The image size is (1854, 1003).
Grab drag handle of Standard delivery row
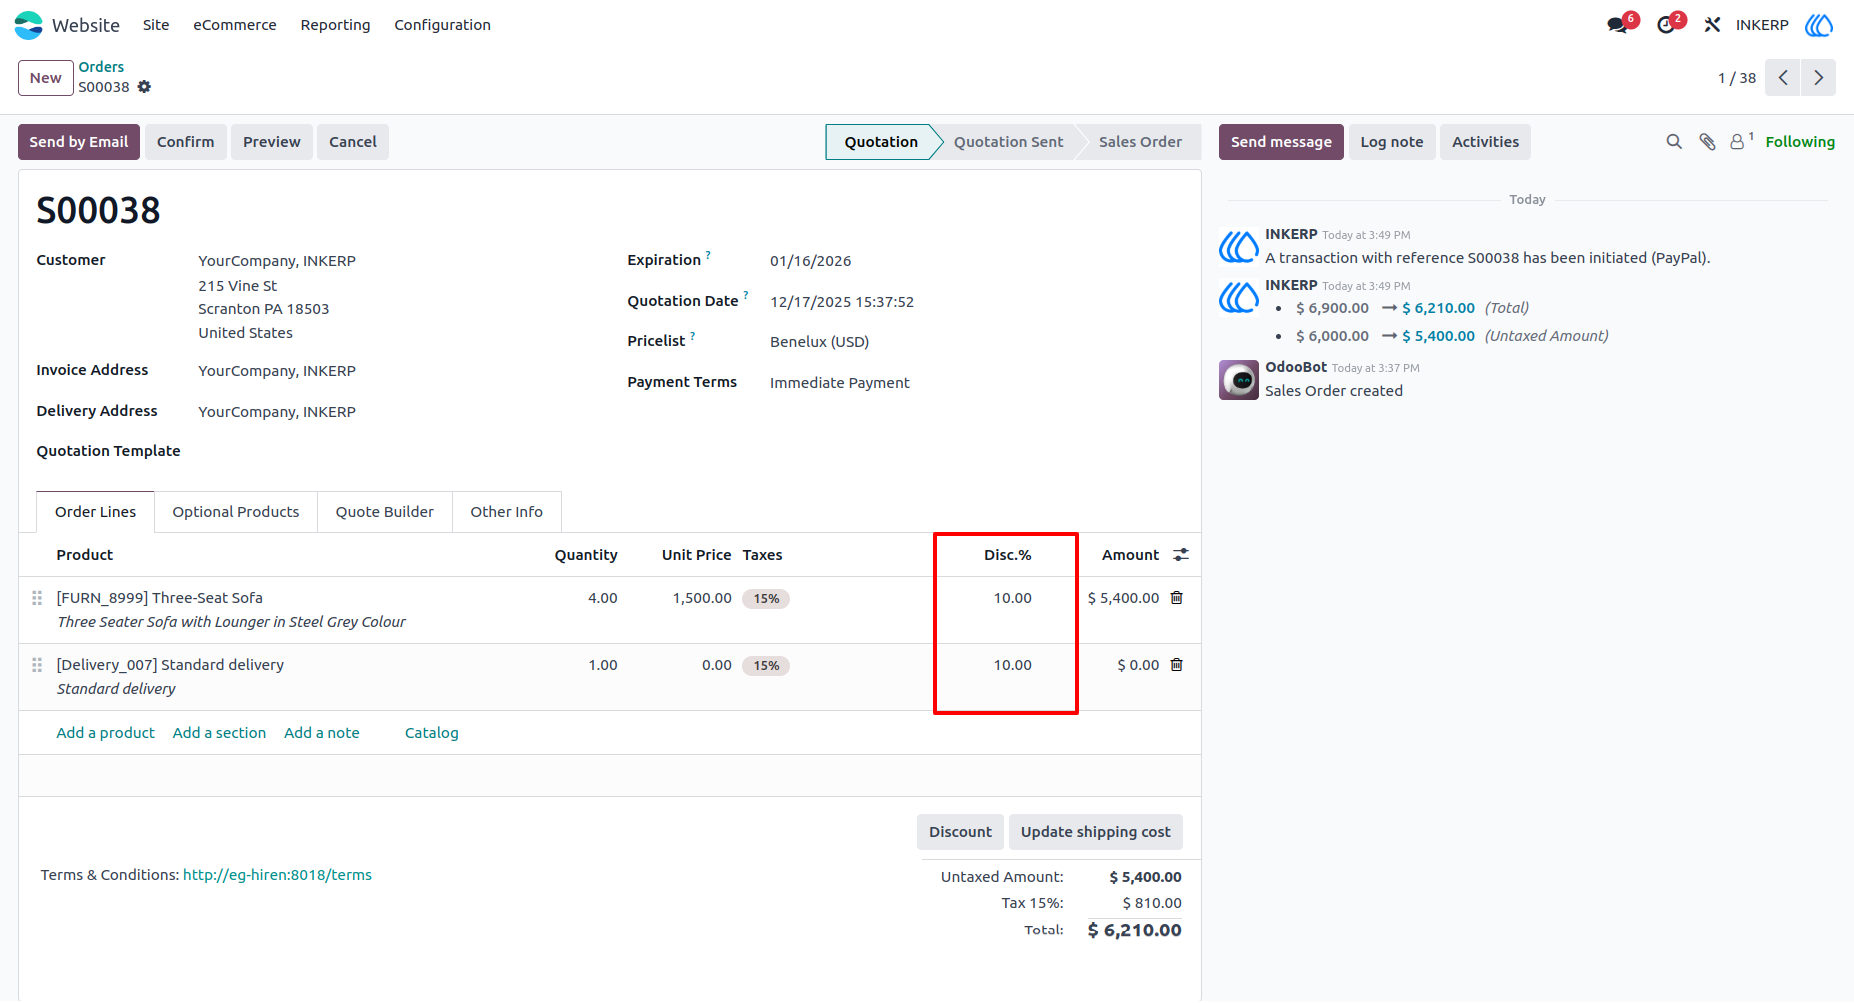[x=37, y=665]
